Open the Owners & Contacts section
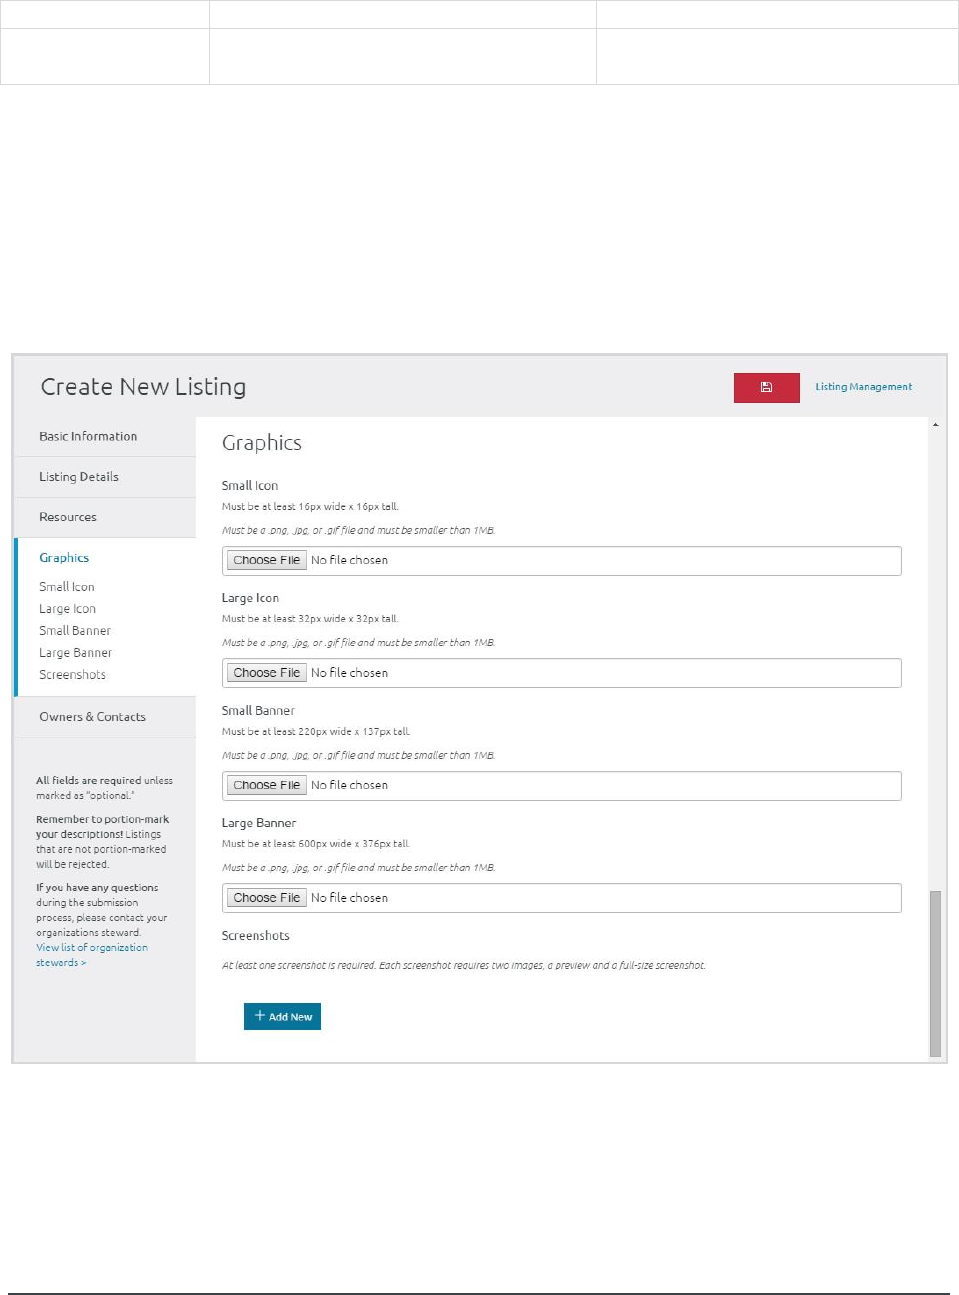Image resolution: width=959 pixels, height=1295 pixels. pos(92,717)
